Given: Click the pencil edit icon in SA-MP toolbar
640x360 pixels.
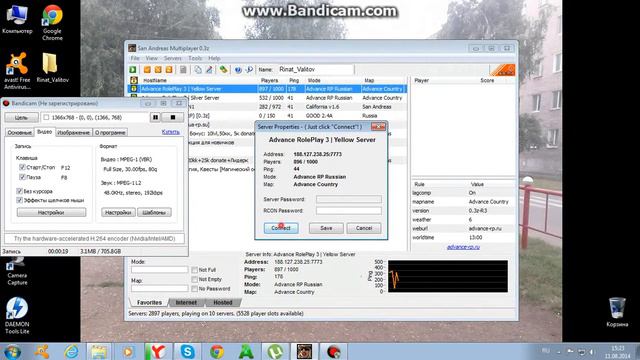Looking at the screenshot, I should [209, 70].
